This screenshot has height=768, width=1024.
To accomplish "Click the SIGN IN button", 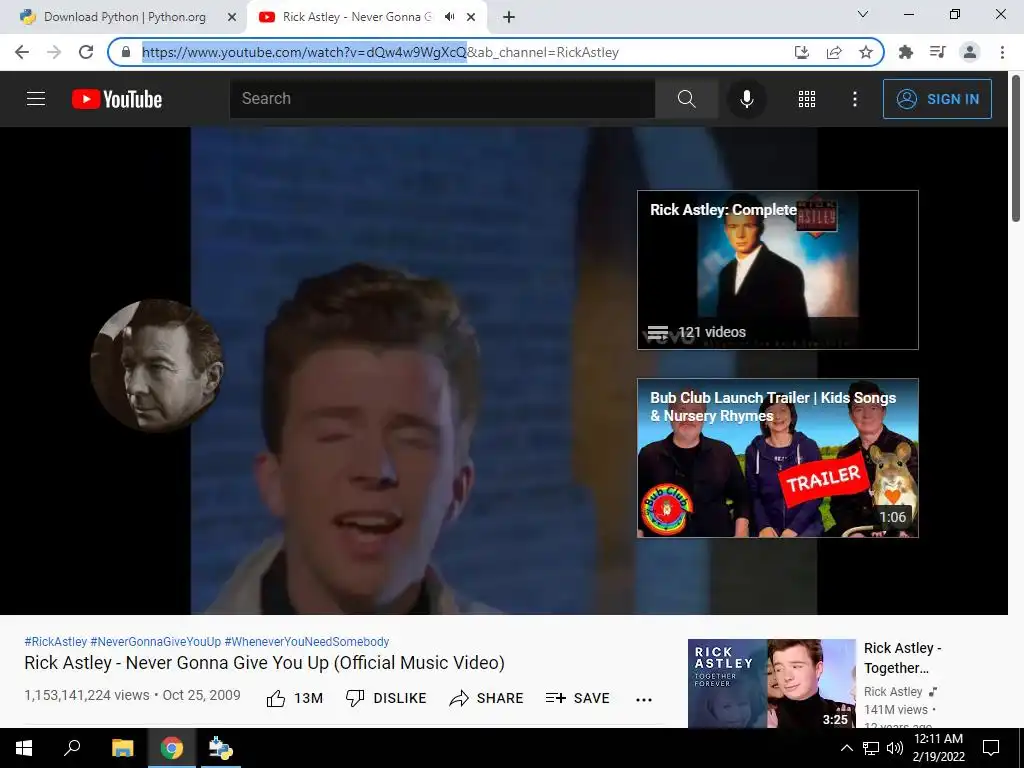I will [x=937, y=99].
